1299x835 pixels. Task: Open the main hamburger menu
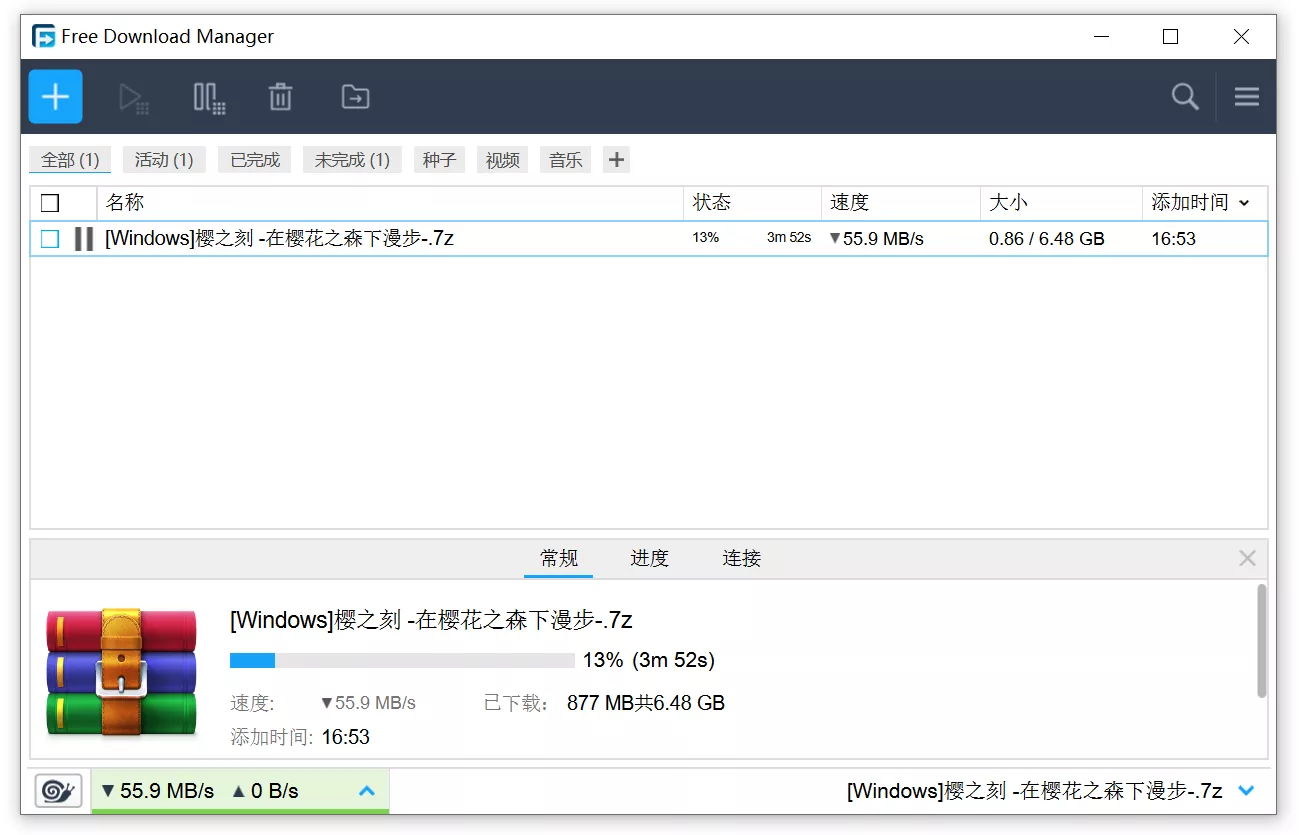coord(1246,96)
